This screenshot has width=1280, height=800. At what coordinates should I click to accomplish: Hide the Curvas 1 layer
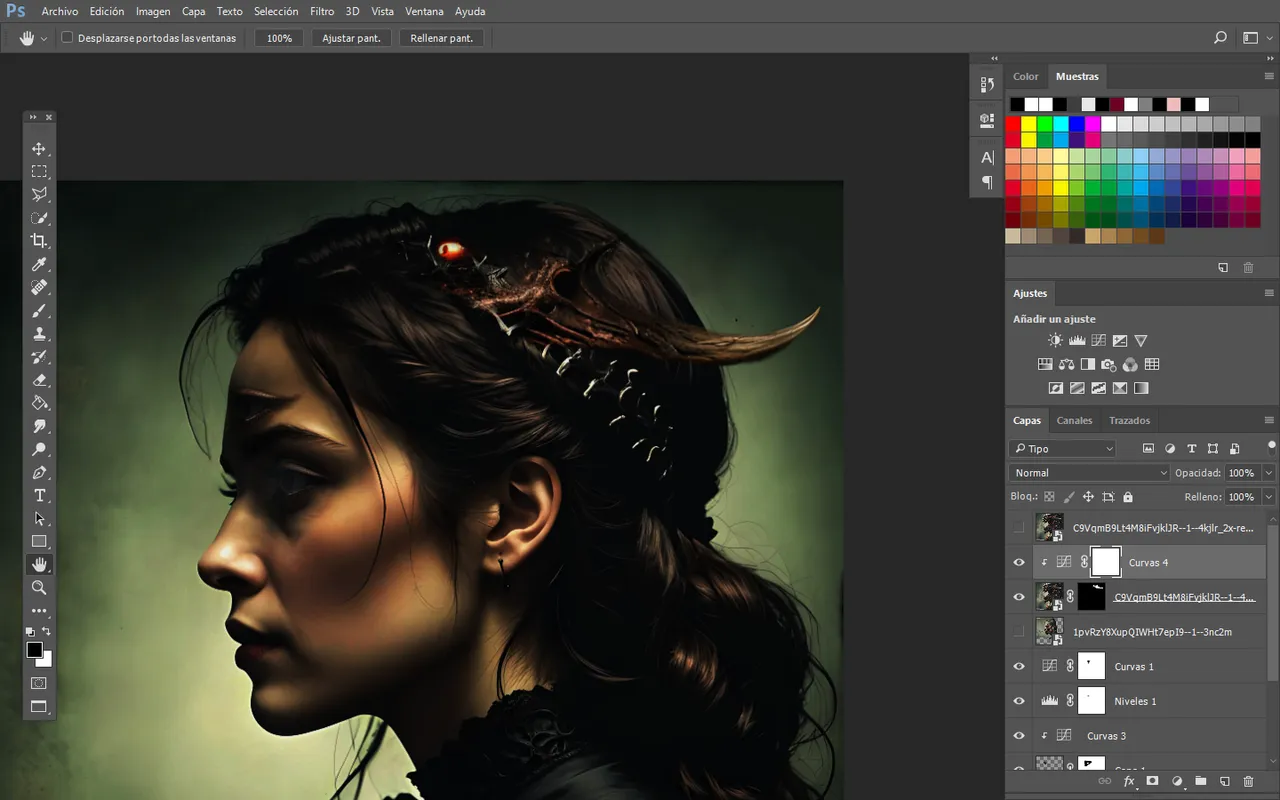pos(1019,667)
